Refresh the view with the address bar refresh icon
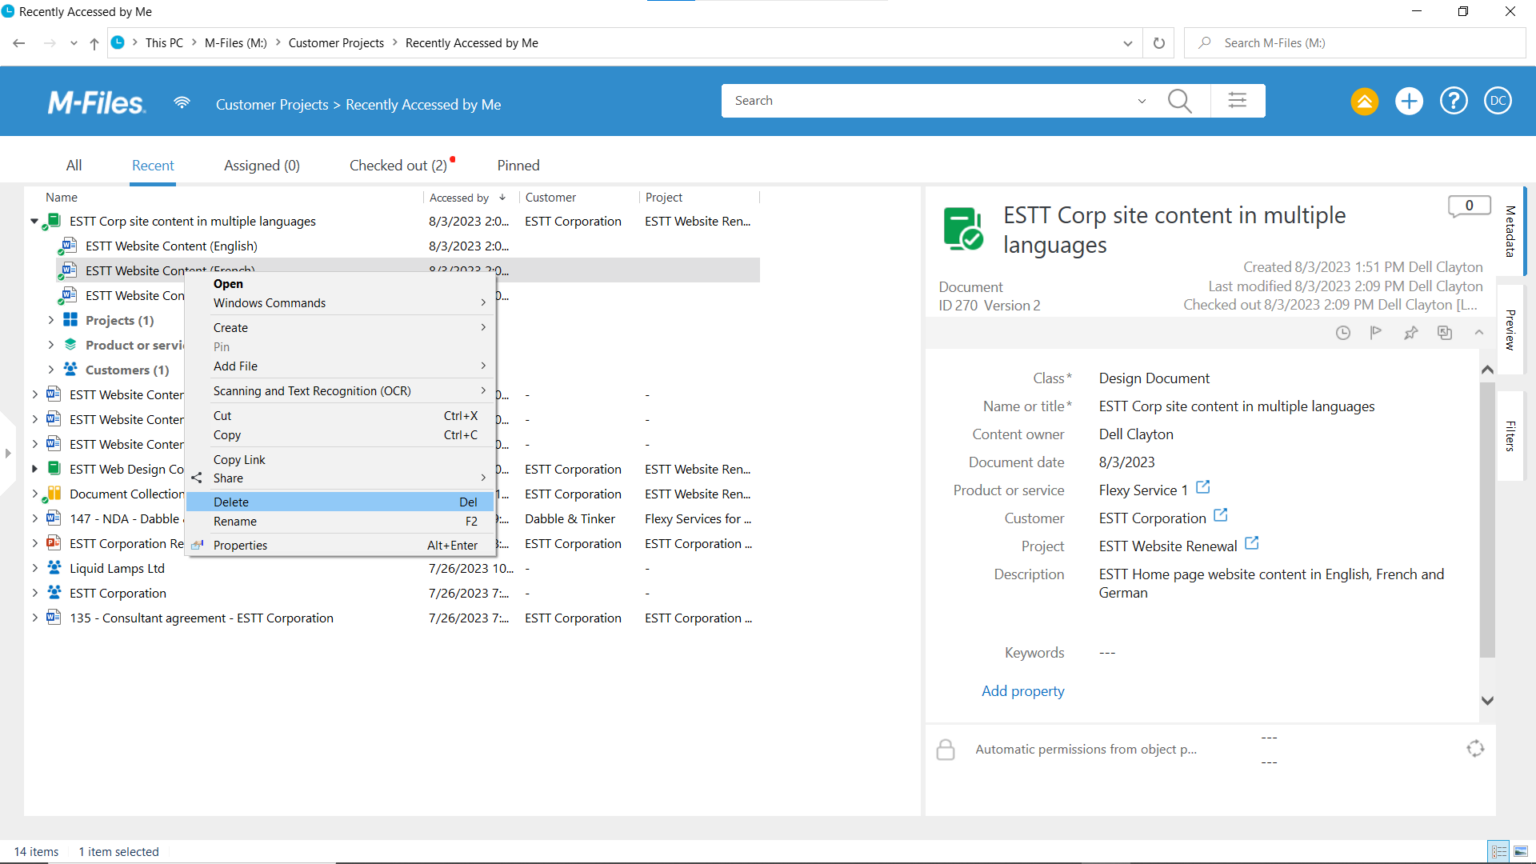 pos(1158,42)
